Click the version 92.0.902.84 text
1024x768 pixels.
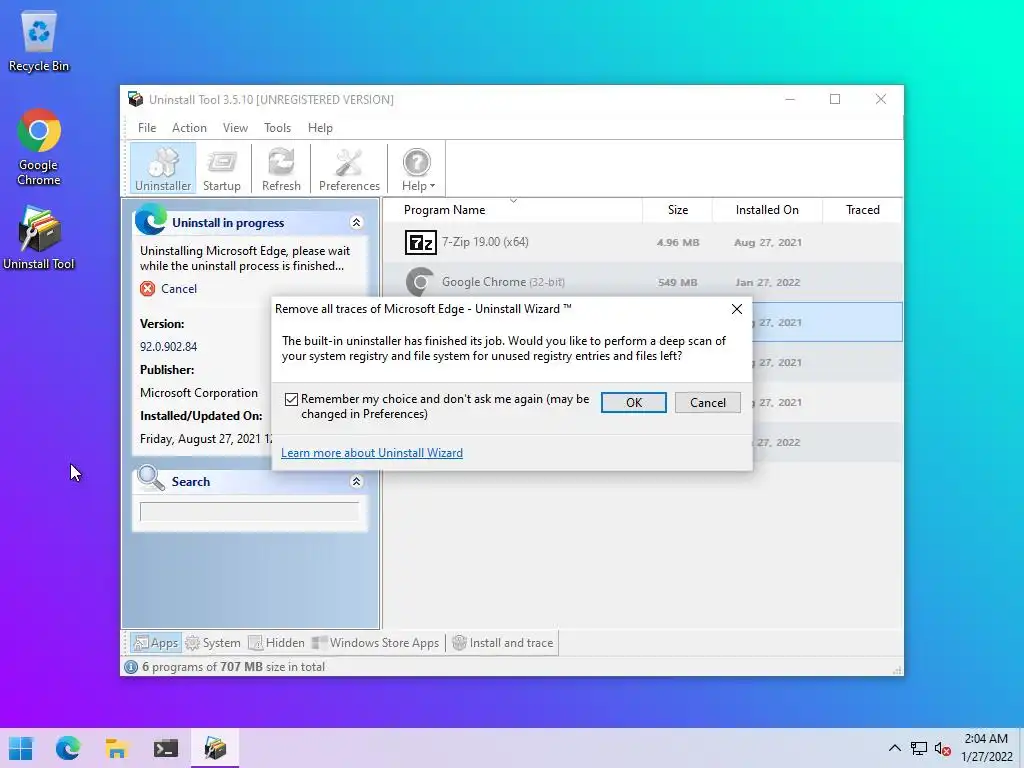168,347
